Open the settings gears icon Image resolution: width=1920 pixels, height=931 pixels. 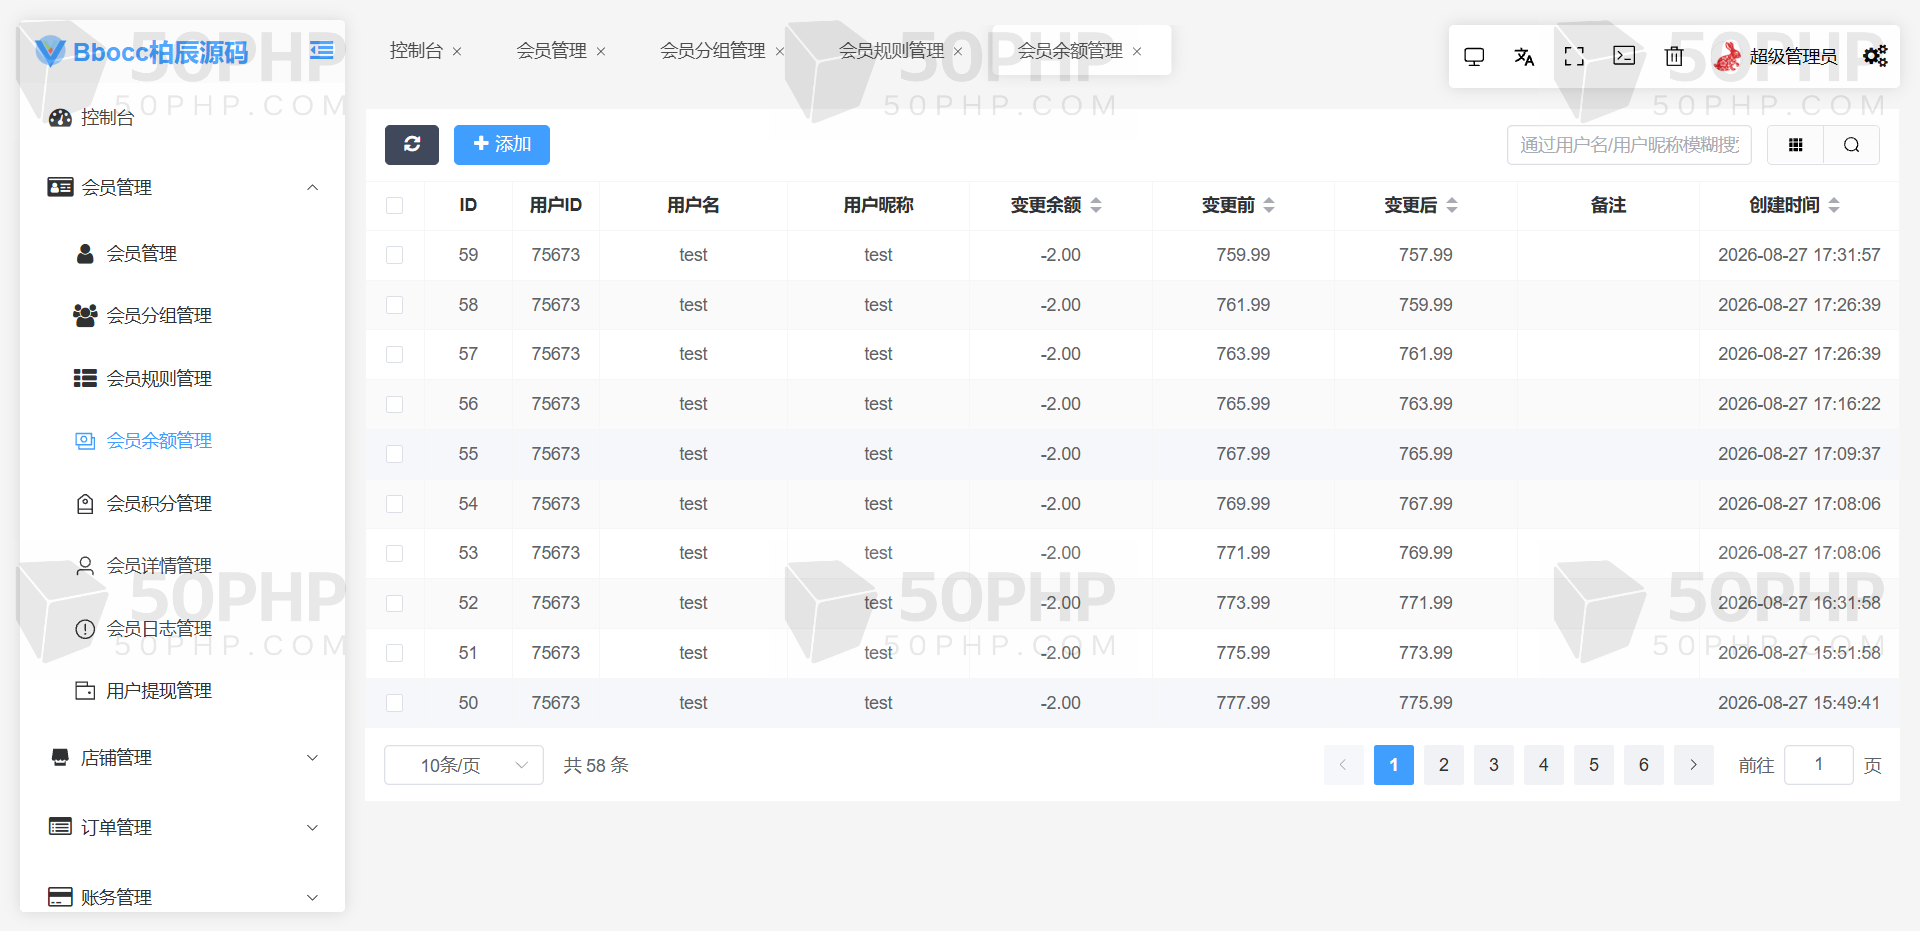1875,56
